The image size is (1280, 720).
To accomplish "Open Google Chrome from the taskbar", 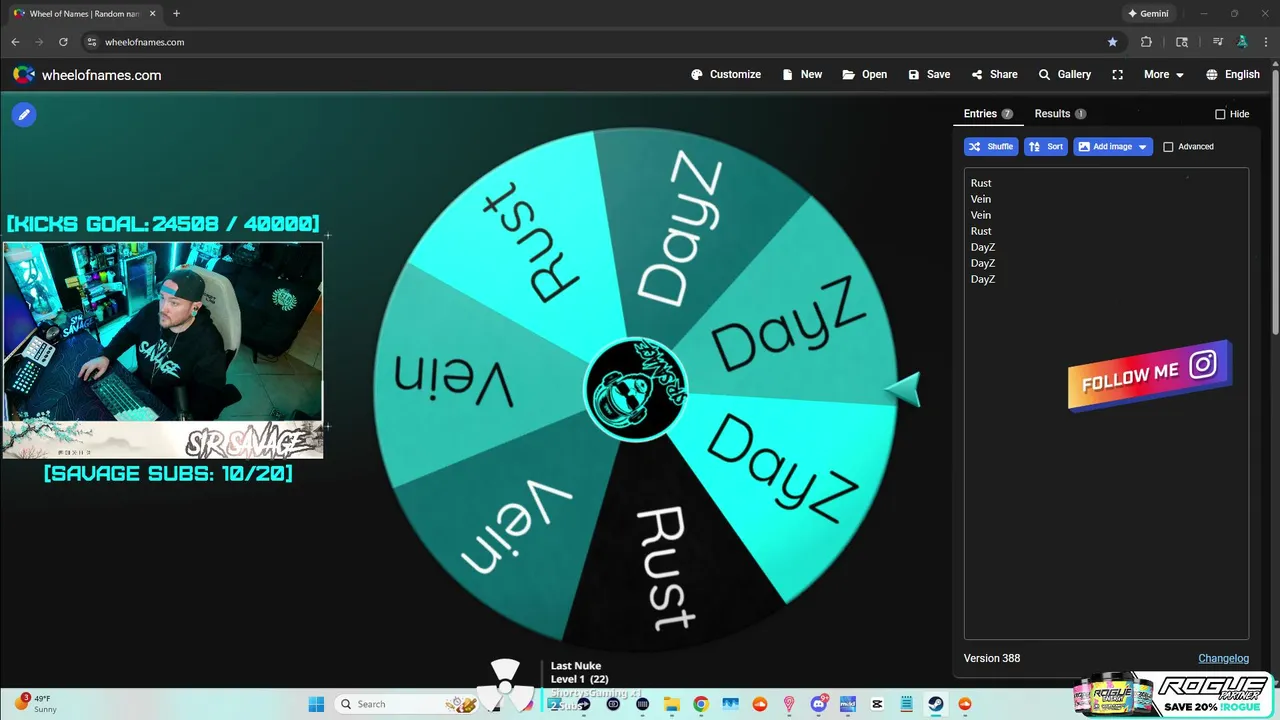I will click(701, 704).
